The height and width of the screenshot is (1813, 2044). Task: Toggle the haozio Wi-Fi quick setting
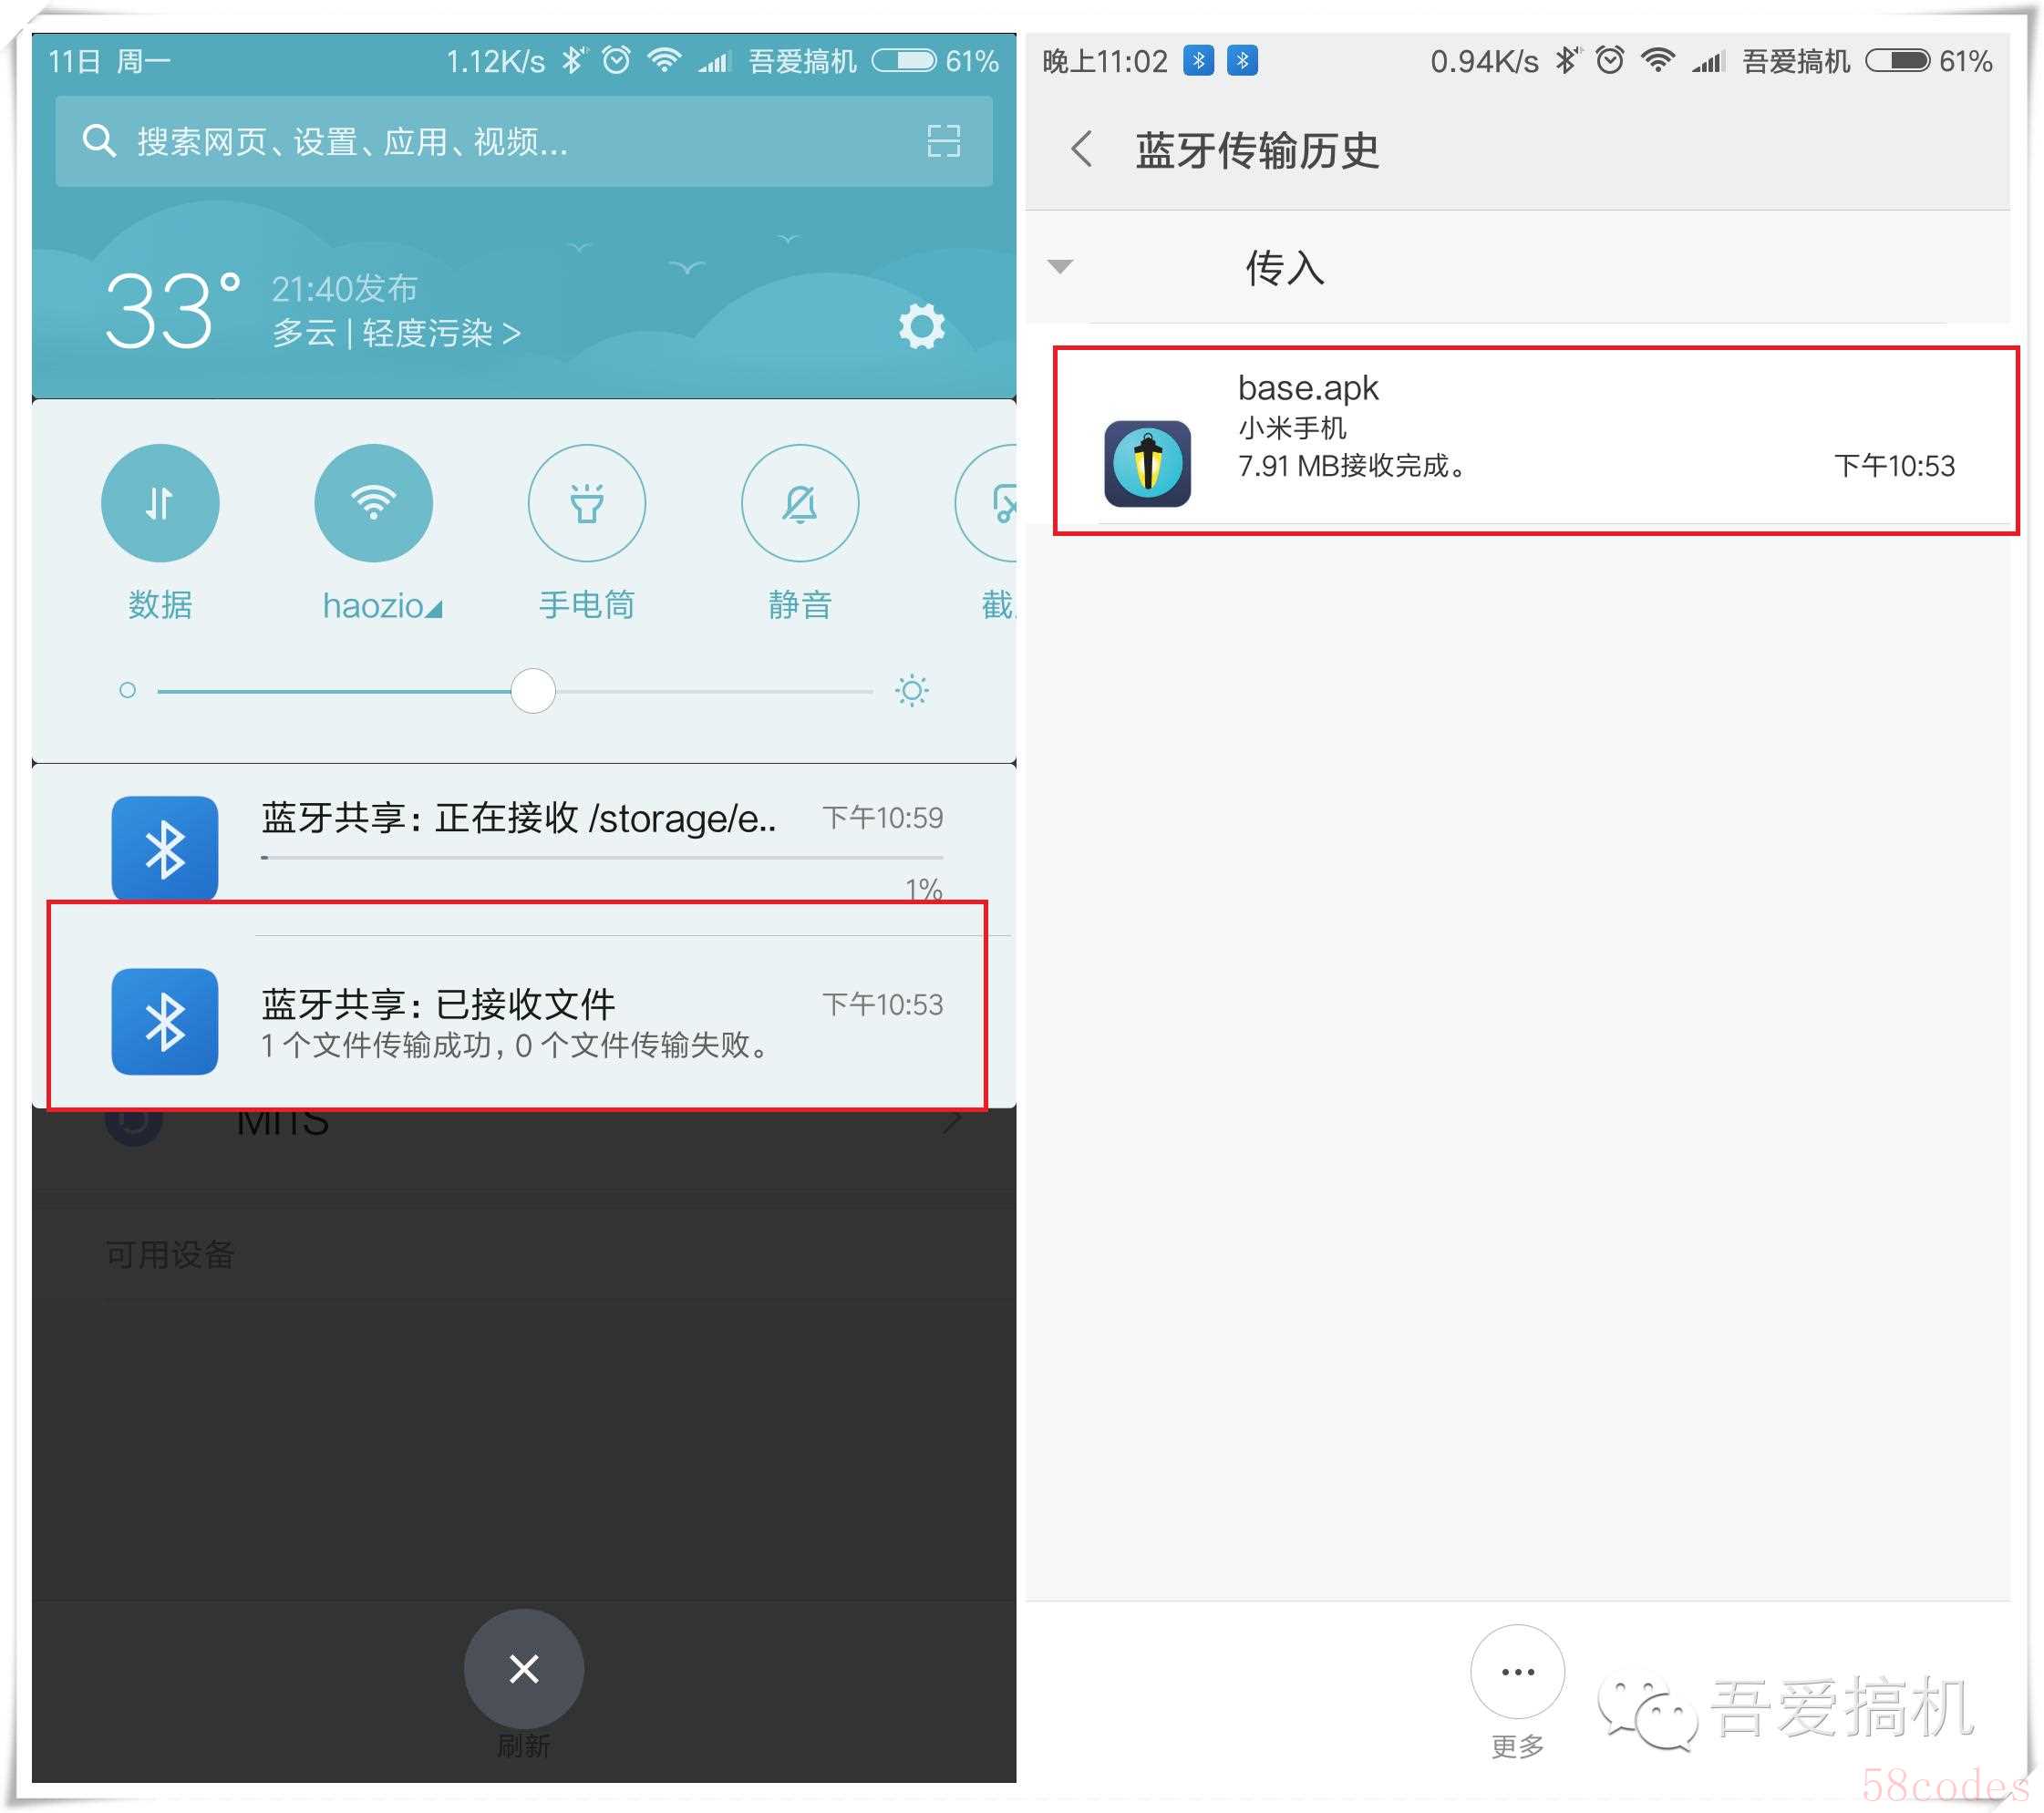click(x=373, y=503)
